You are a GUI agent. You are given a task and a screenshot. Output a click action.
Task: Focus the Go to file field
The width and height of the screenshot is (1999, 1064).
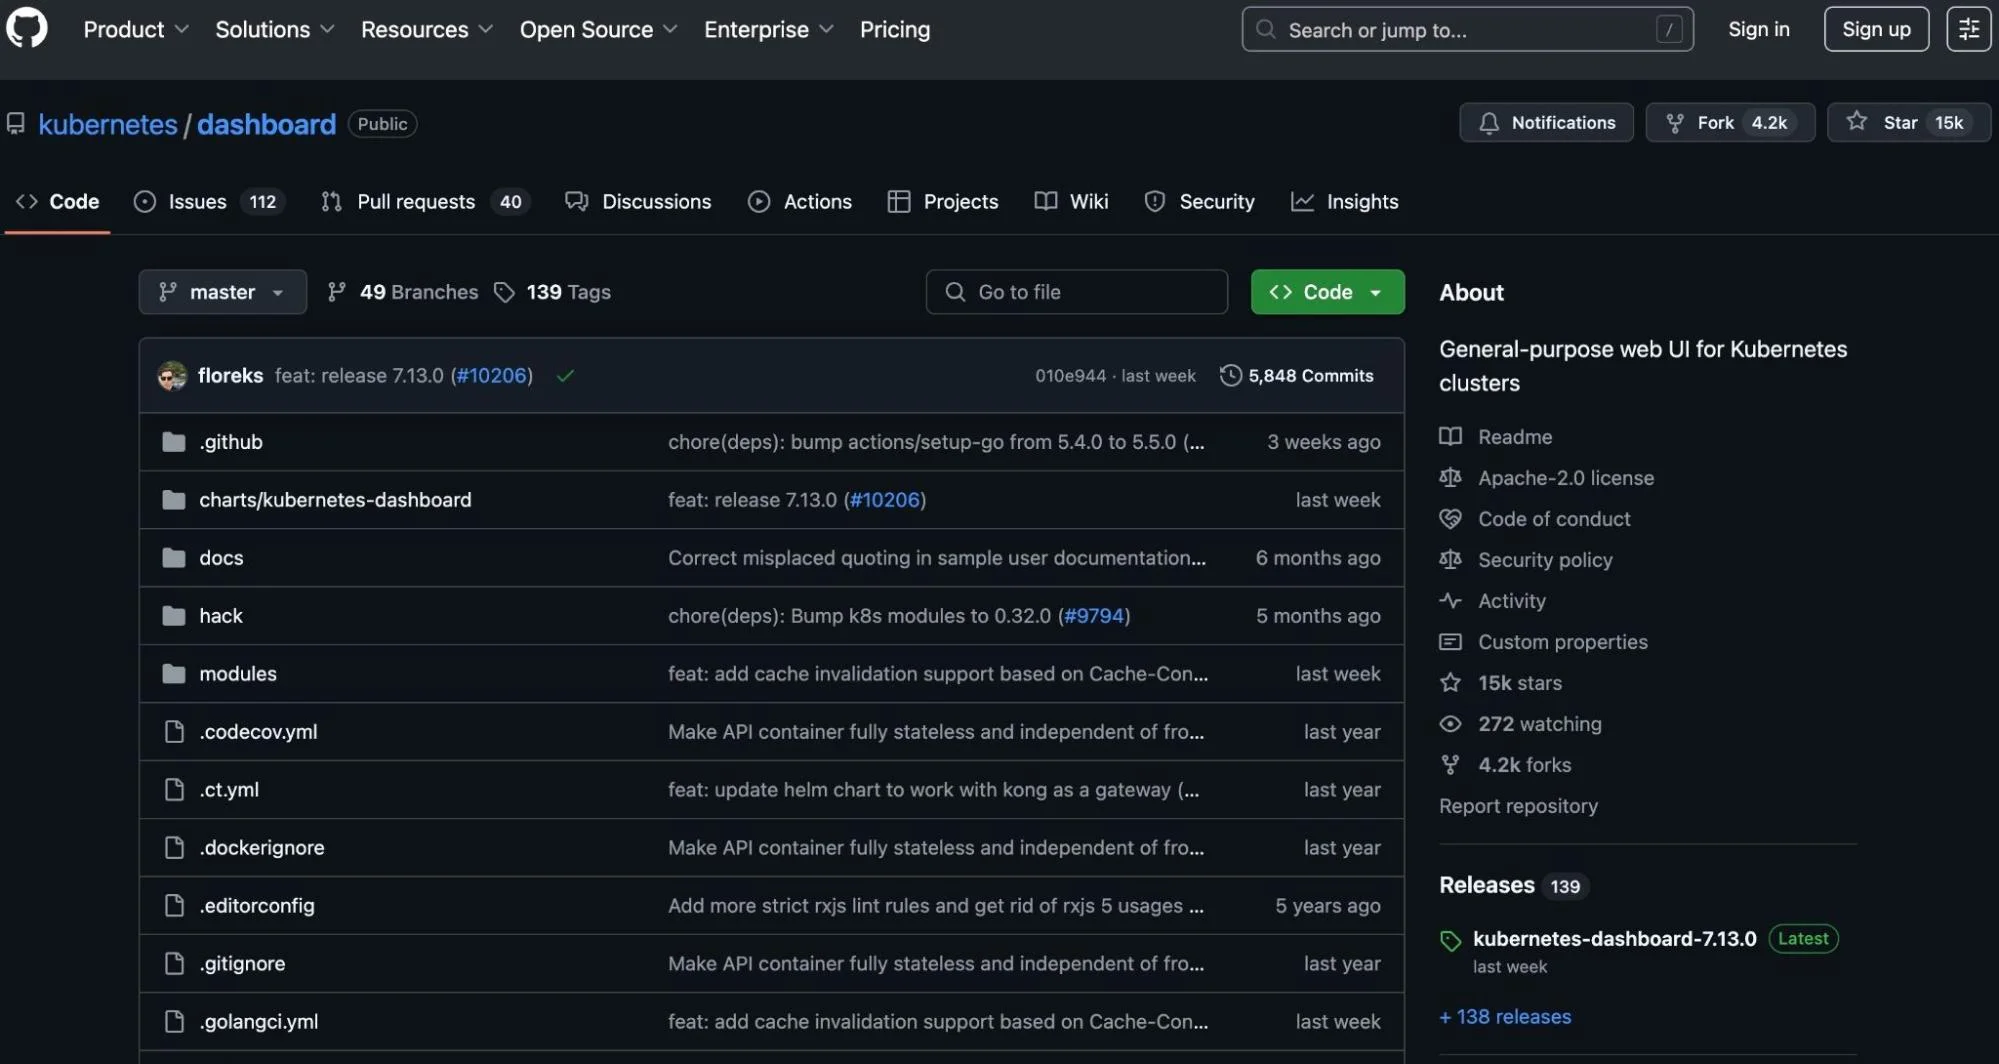tap(1076, 292)
